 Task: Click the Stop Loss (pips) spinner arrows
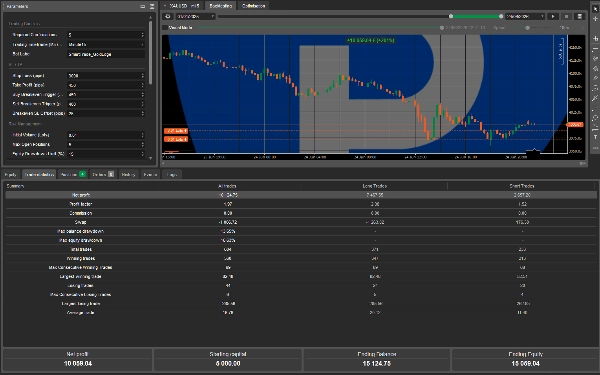142,76
